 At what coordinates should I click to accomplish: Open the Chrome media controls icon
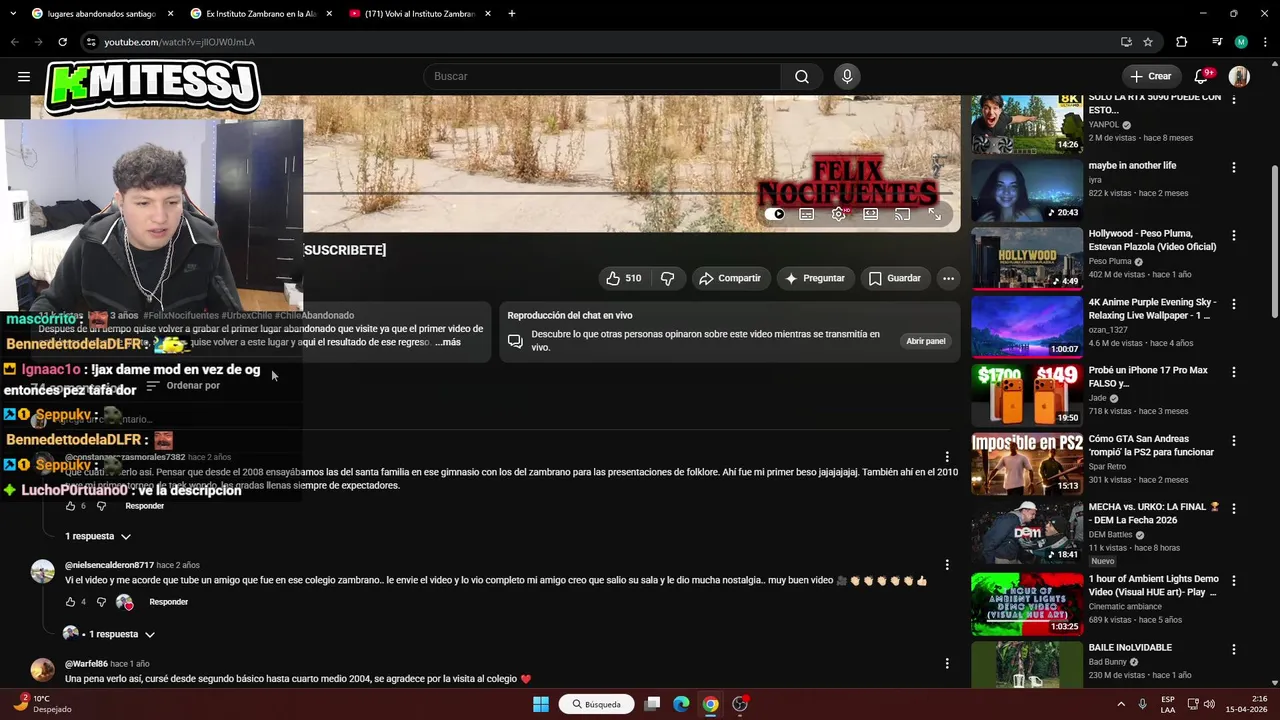pos(1216,42)
